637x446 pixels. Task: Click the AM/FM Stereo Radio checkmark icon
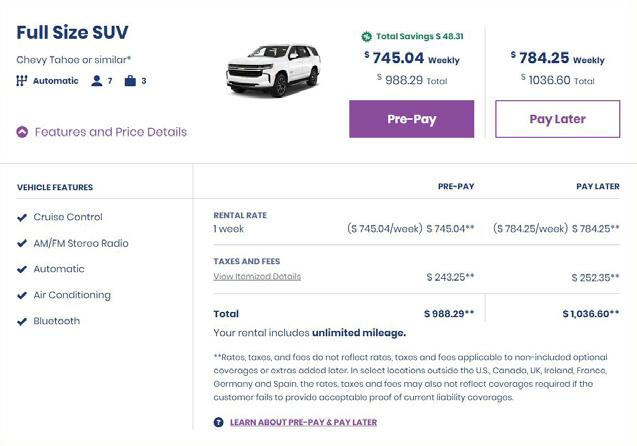tap(22, 243)
